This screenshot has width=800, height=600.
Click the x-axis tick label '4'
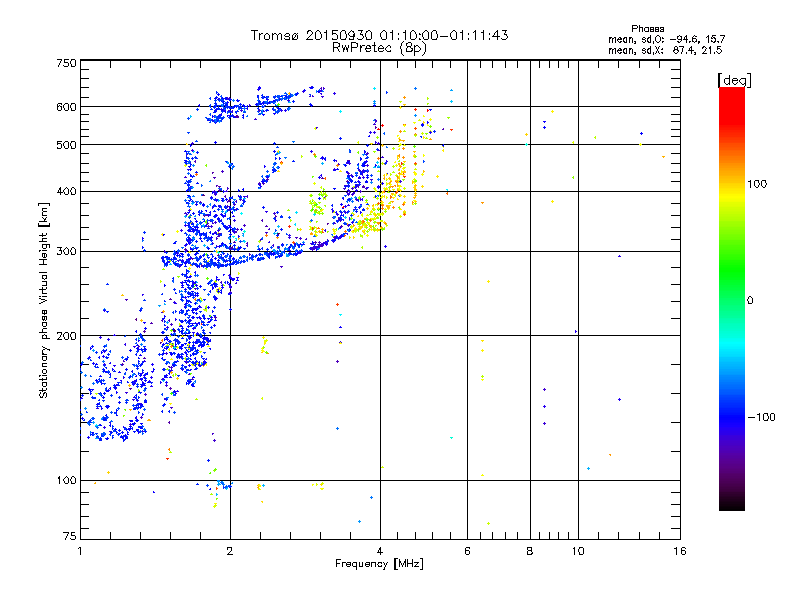[380, 551]
